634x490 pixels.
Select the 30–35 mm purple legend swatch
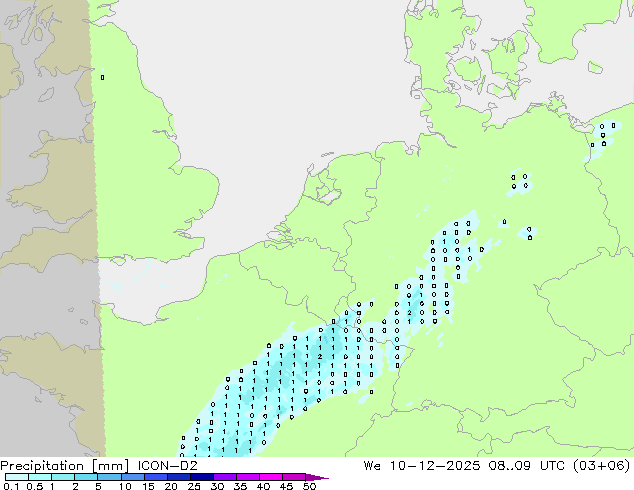point(224,477)
